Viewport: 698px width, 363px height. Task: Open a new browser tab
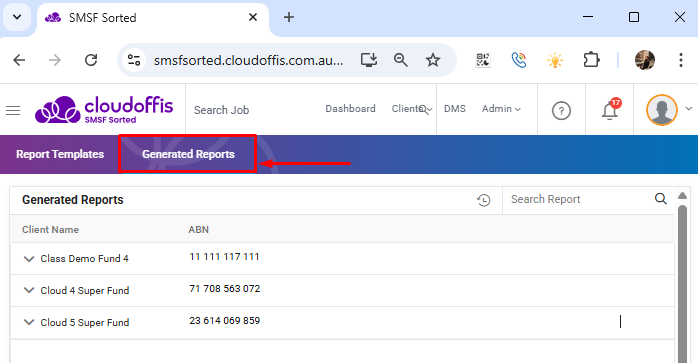(289, 17)
